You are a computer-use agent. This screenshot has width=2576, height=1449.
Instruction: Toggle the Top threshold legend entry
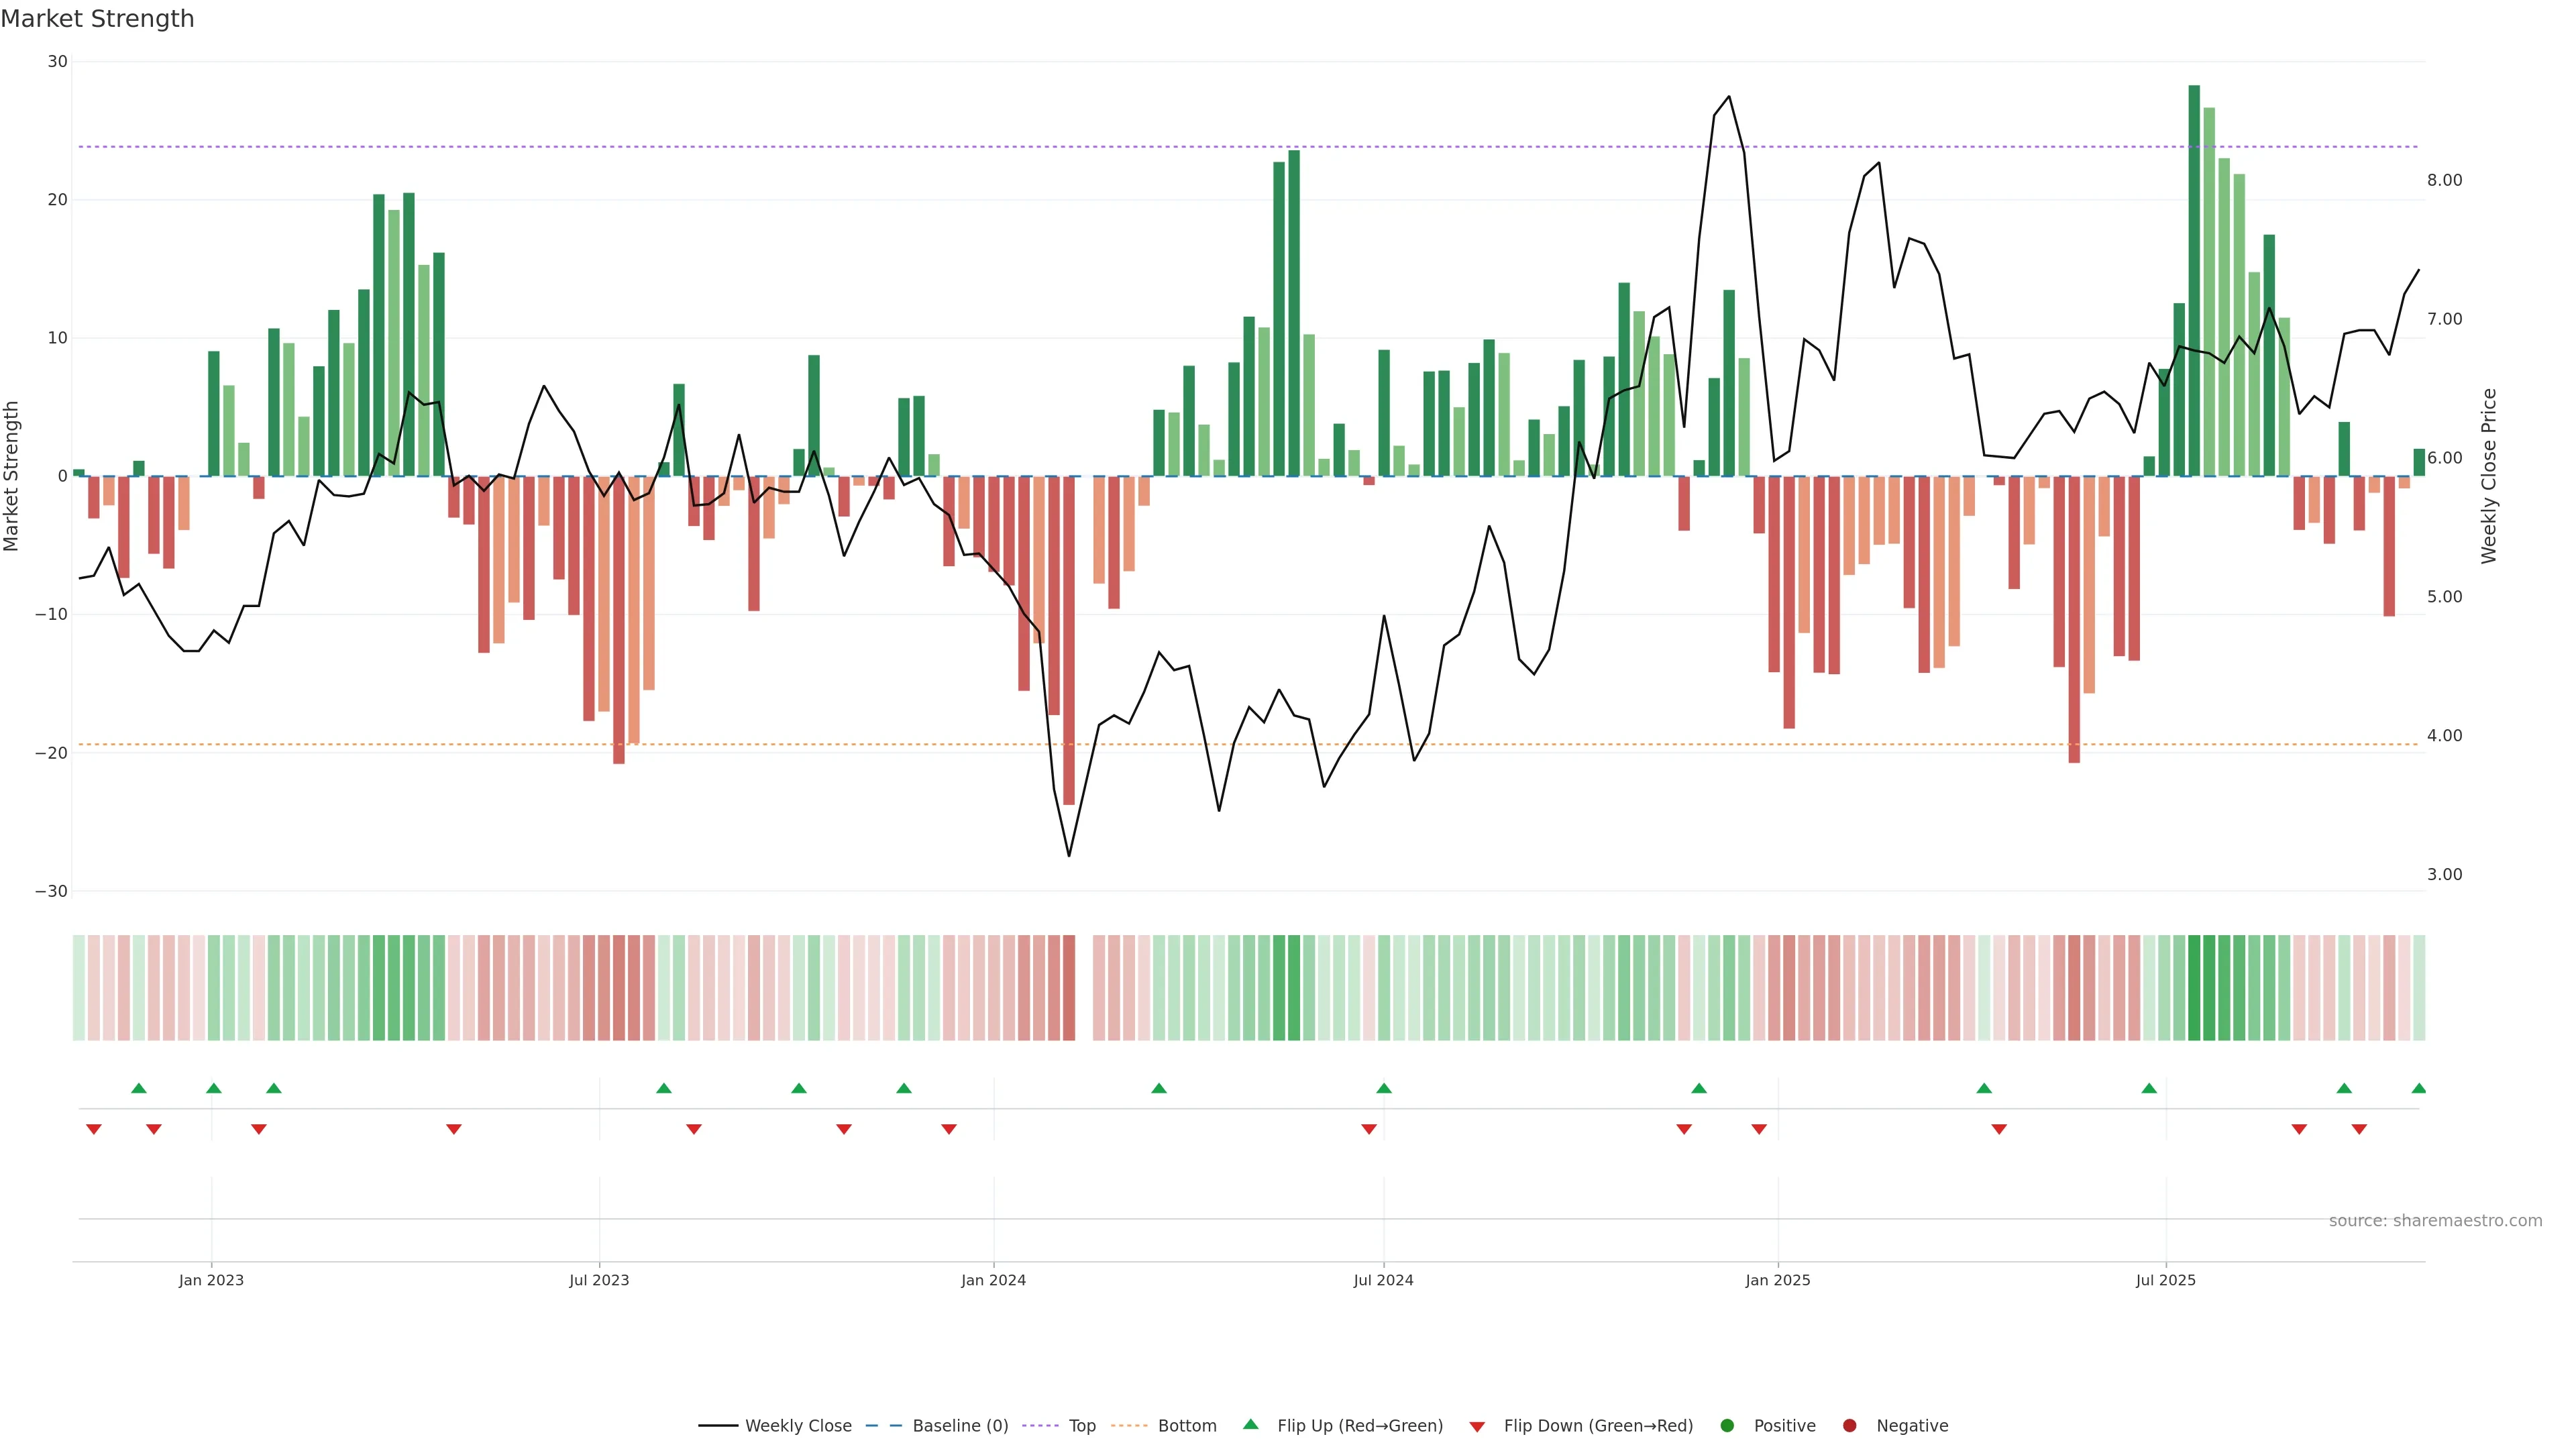[1082, 1426]
